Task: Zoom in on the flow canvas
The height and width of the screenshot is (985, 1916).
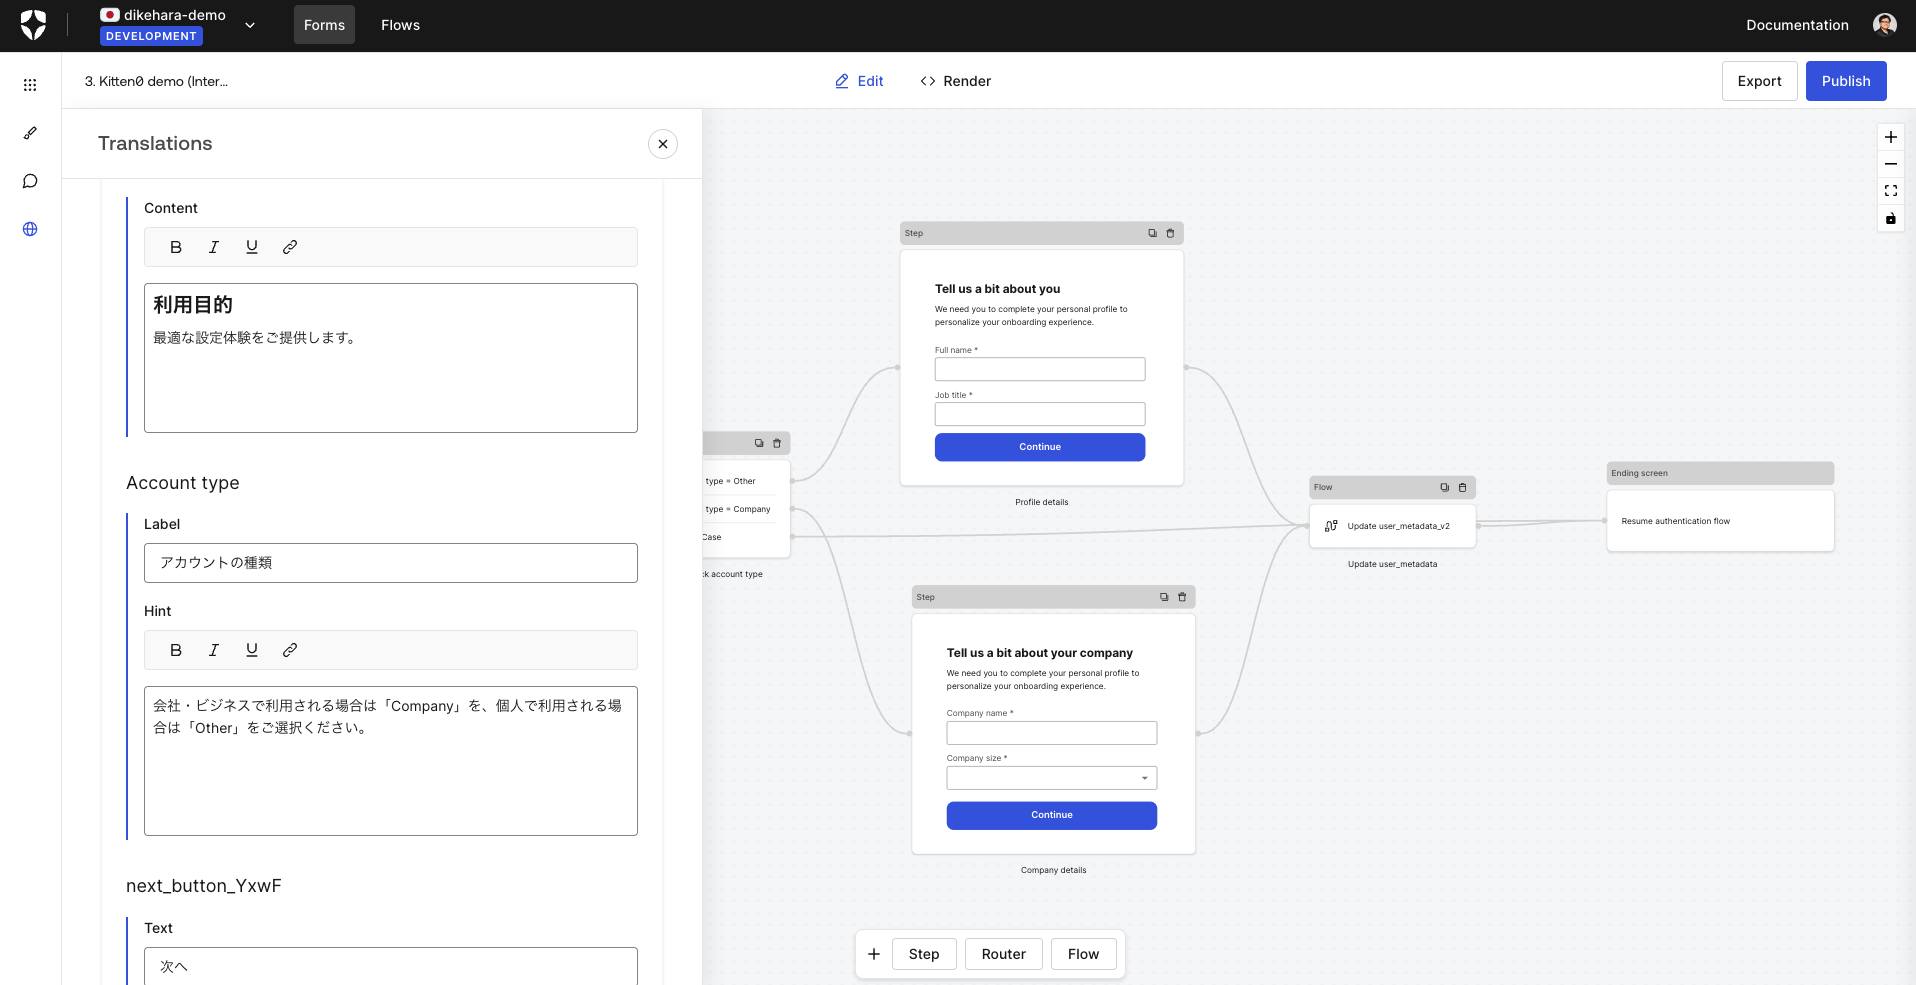Action: coord(1890,137)
